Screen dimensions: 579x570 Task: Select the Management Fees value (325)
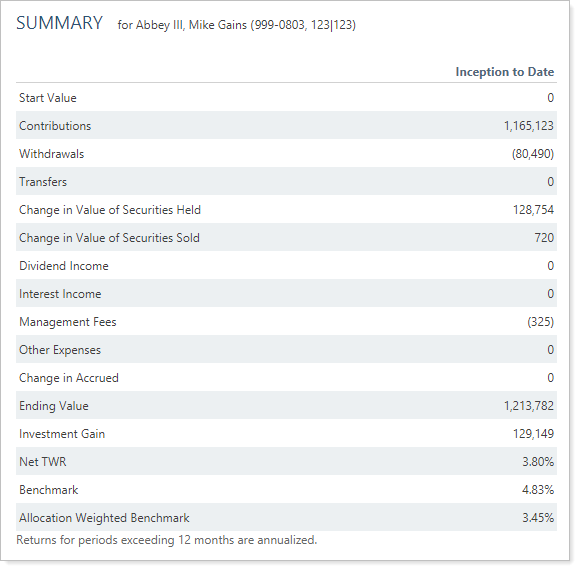pos(540,322)
